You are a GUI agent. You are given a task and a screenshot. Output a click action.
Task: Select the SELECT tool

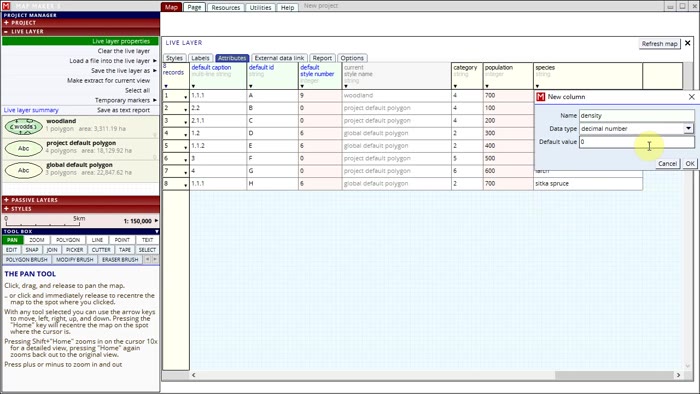coord(147,250)
